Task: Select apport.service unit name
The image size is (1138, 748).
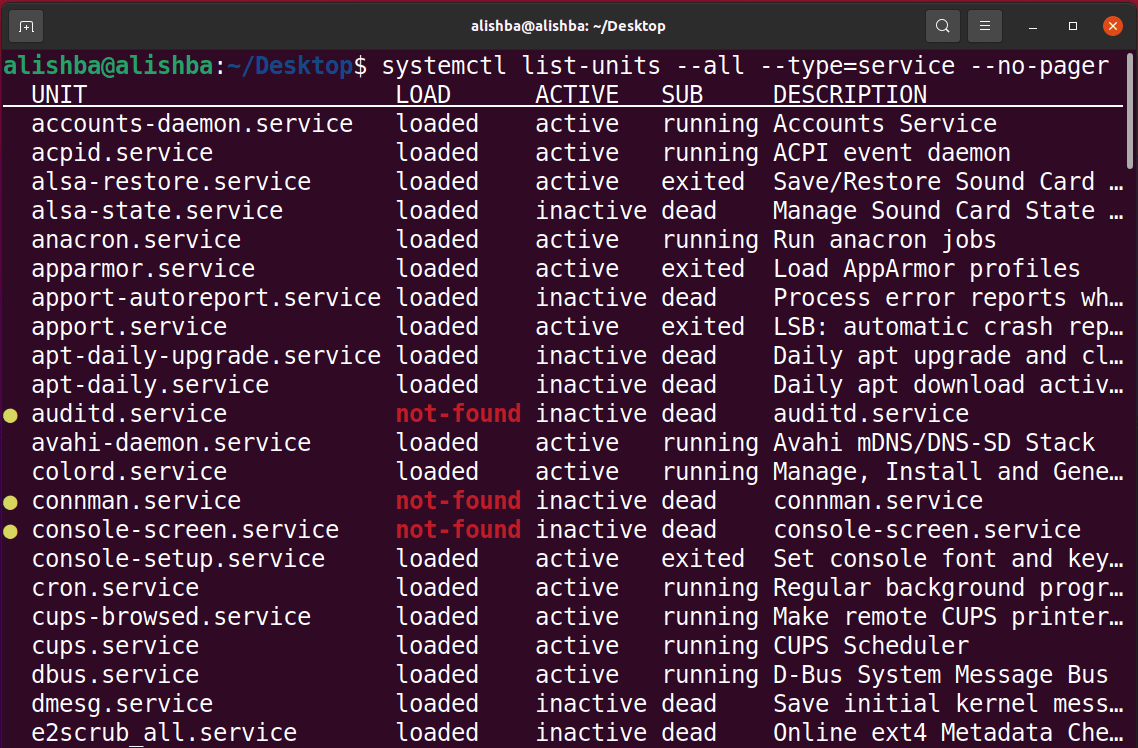Action: pyautogui.click(x=129, y=326)
